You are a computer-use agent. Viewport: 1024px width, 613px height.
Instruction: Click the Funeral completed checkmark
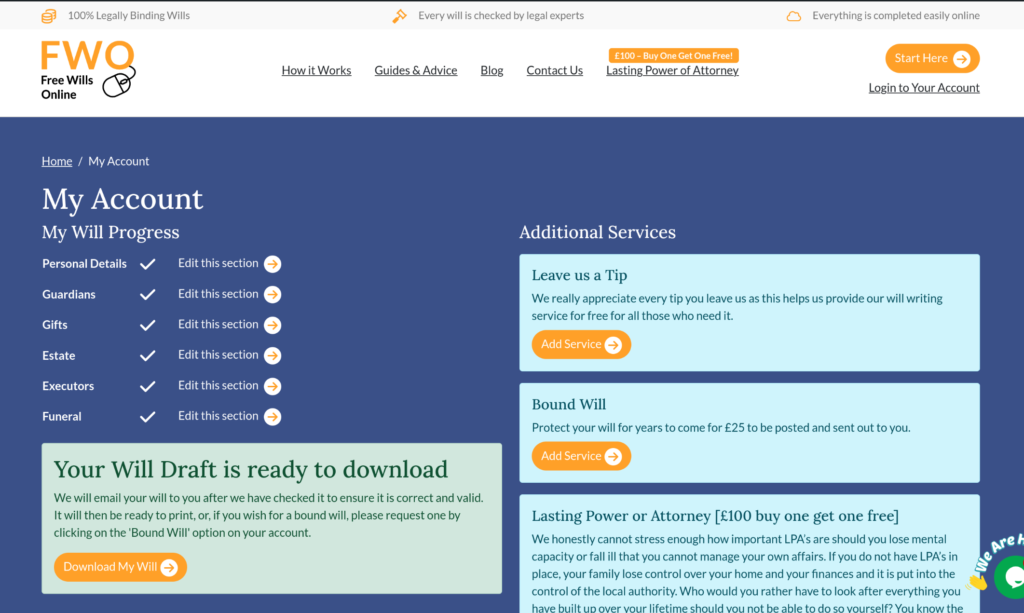point(148,417)
